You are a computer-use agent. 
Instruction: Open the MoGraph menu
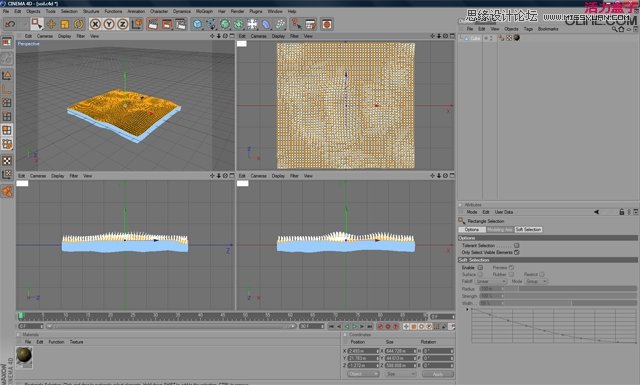tap(204, 11)
